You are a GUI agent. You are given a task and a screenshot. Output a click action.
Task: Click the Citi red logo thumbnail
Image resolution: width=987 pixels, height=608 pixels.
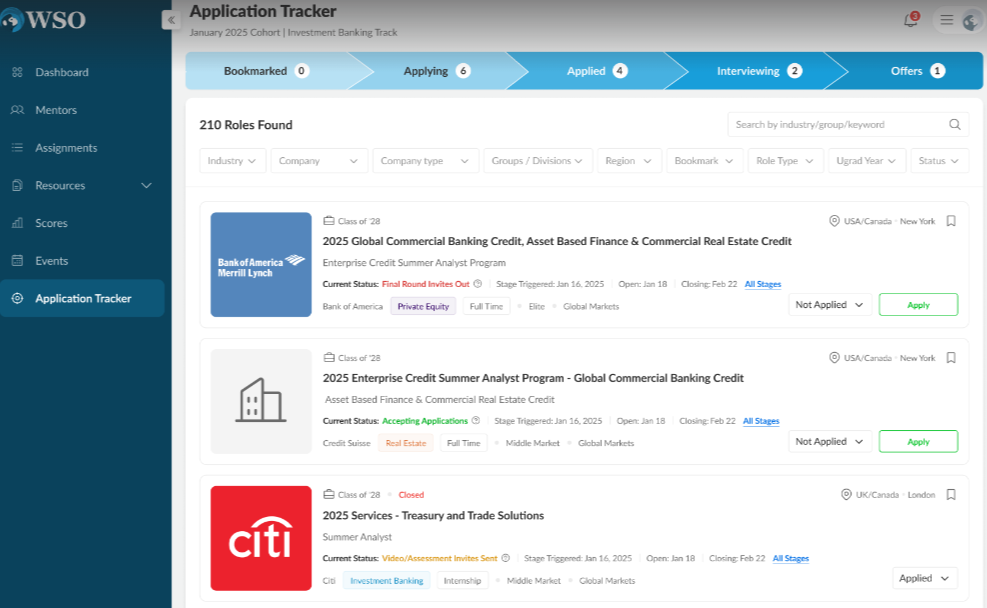[x=261, y=538]
